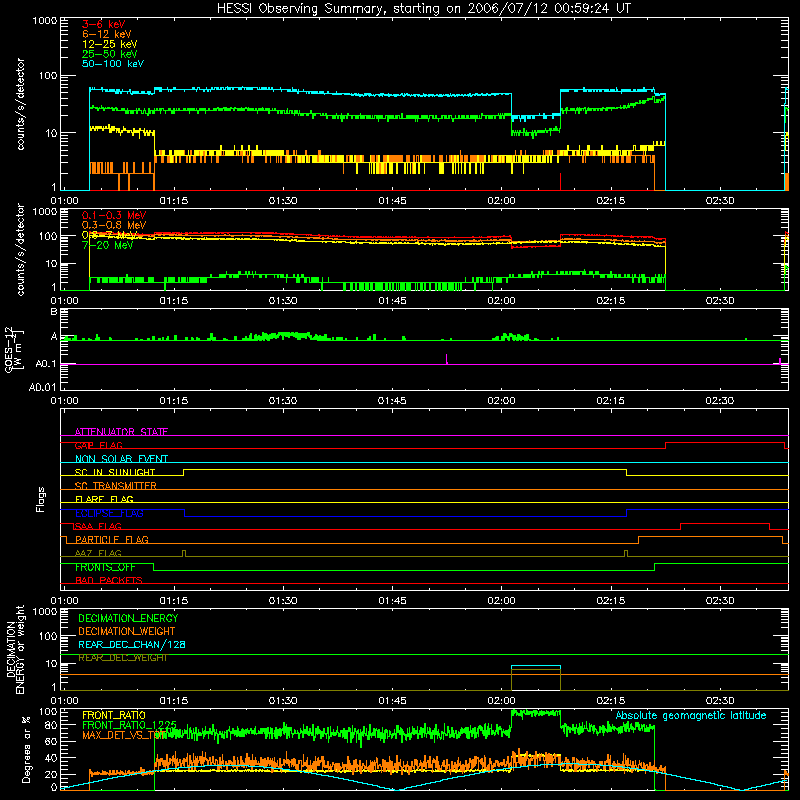Click the PARTICLE_FLAG label
Viewport: 800px width, 800px height.
(112, 539)
